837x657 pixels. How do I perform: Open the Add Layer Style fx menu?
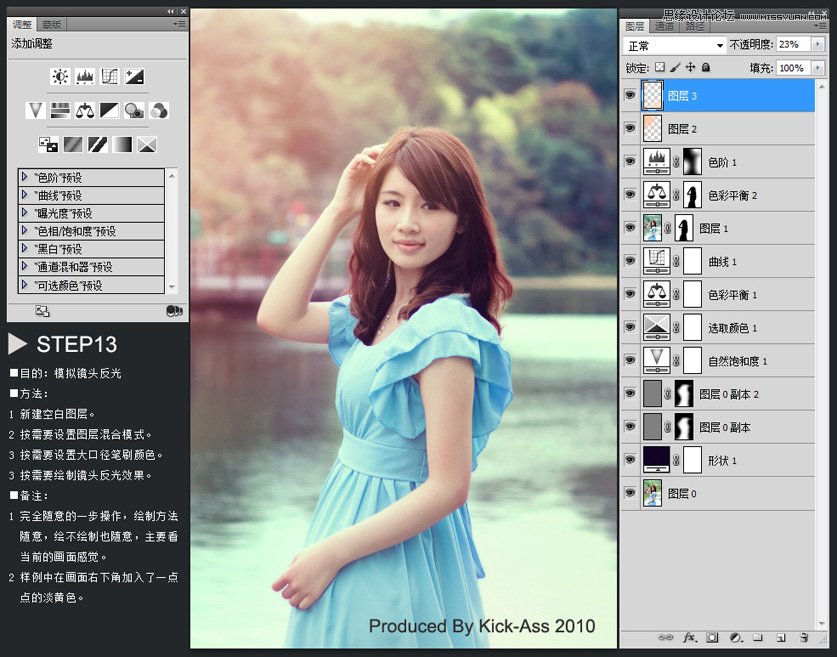pos(688,638)
